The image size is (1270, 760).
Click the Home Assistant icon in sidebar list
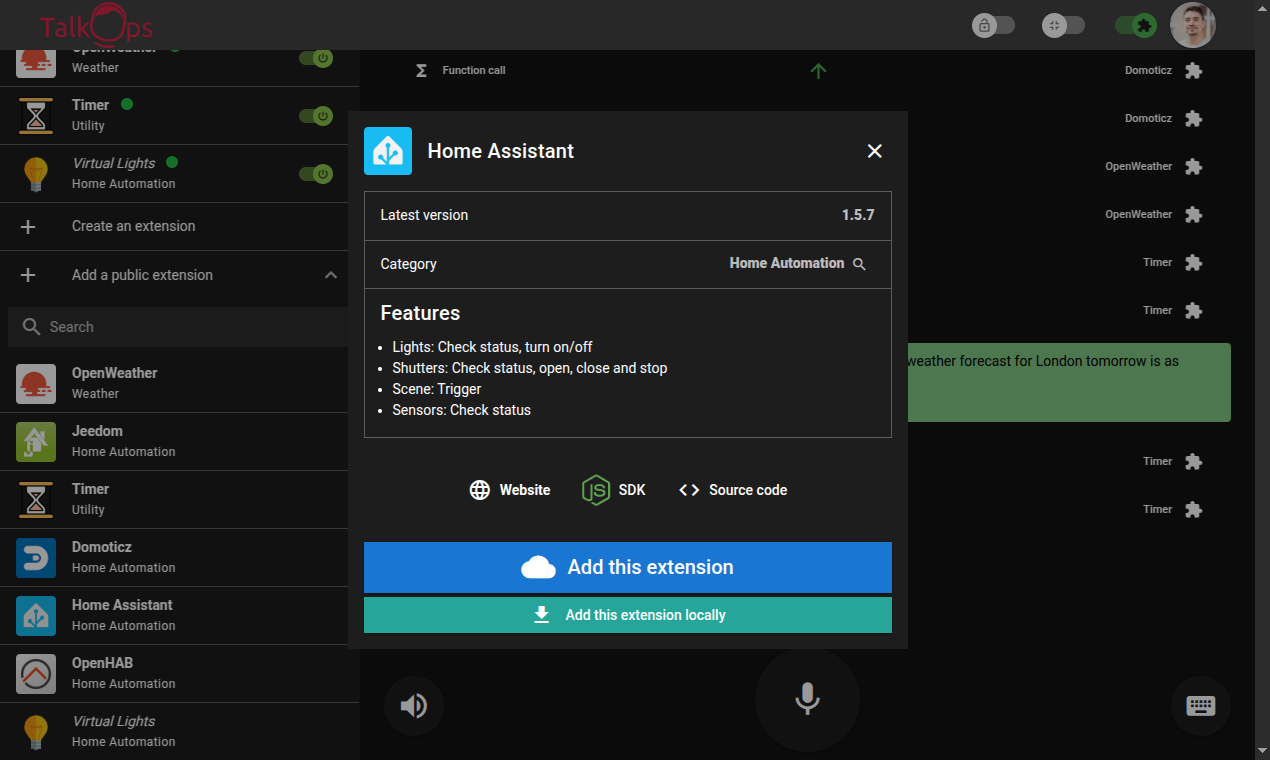point(36,616)
